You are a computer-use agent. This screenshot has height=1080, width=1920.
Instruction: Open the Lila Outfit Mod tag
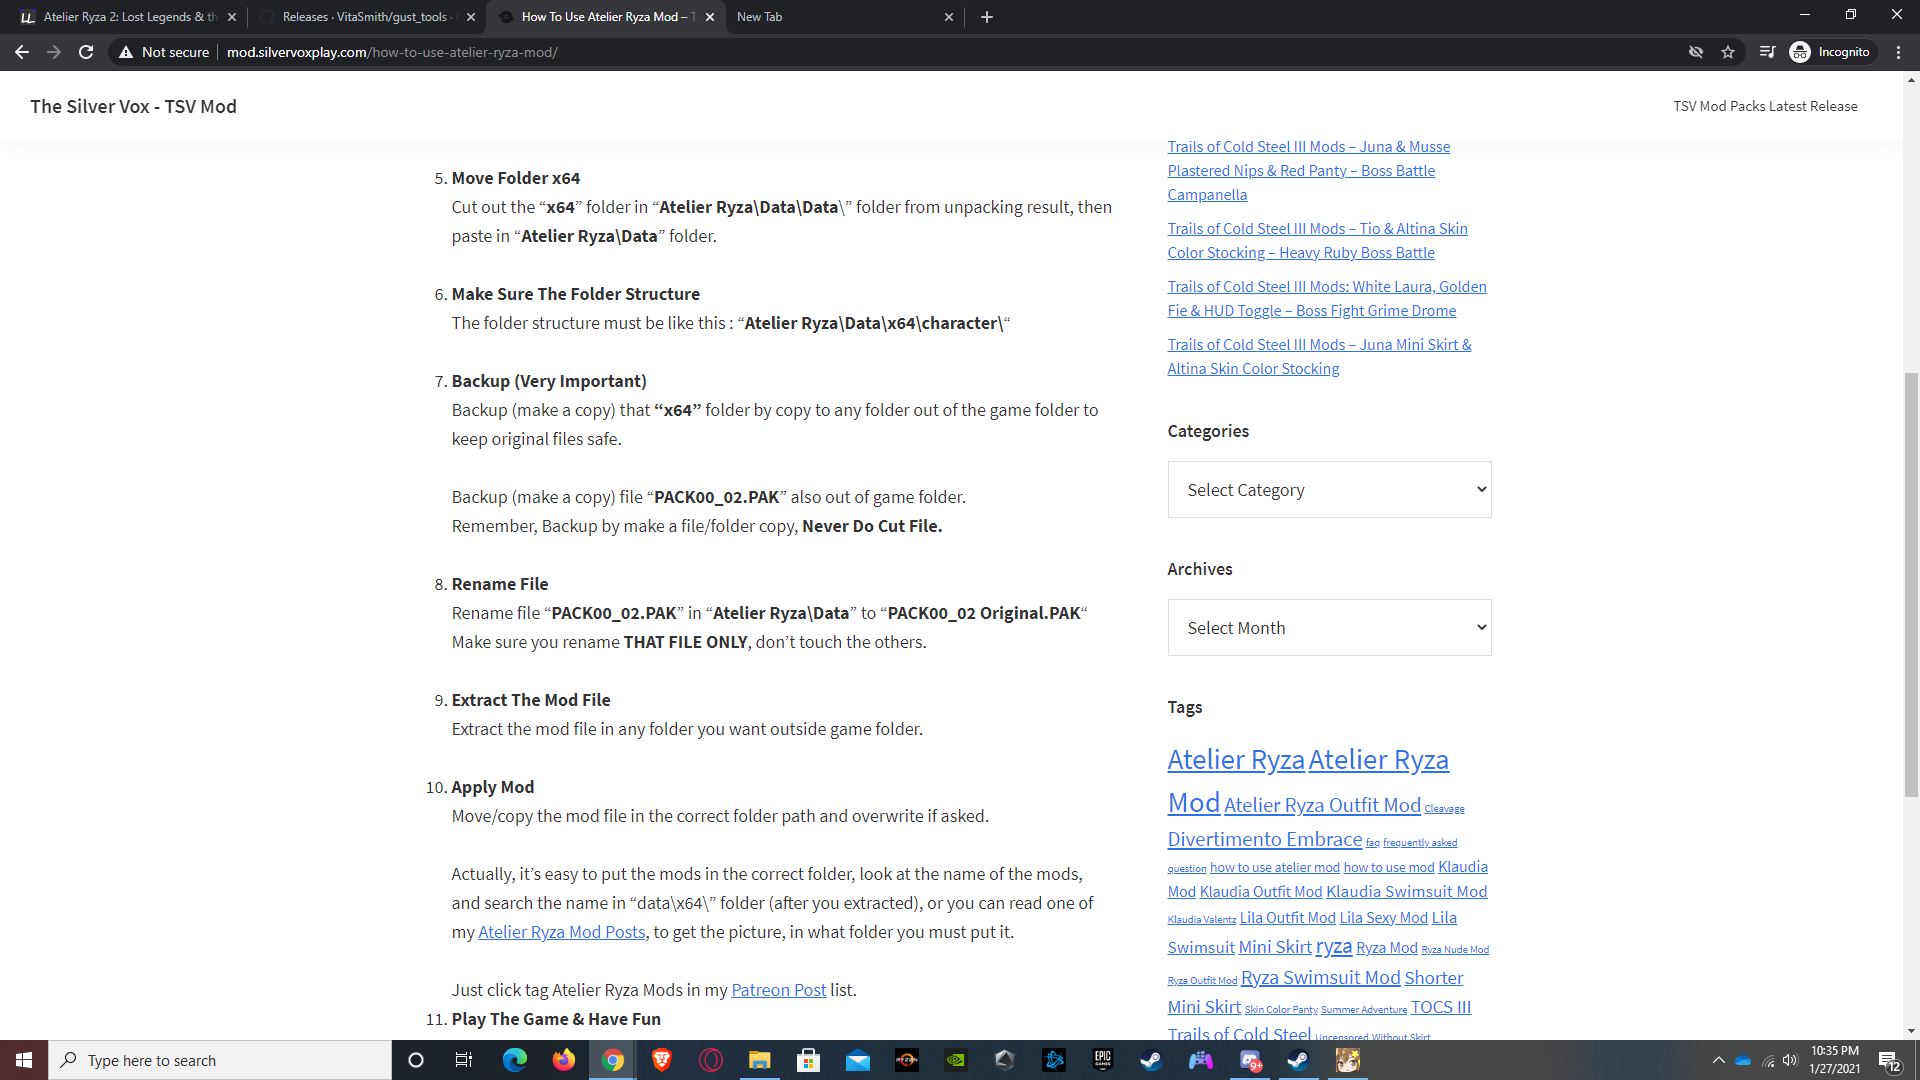point(1287,918)
